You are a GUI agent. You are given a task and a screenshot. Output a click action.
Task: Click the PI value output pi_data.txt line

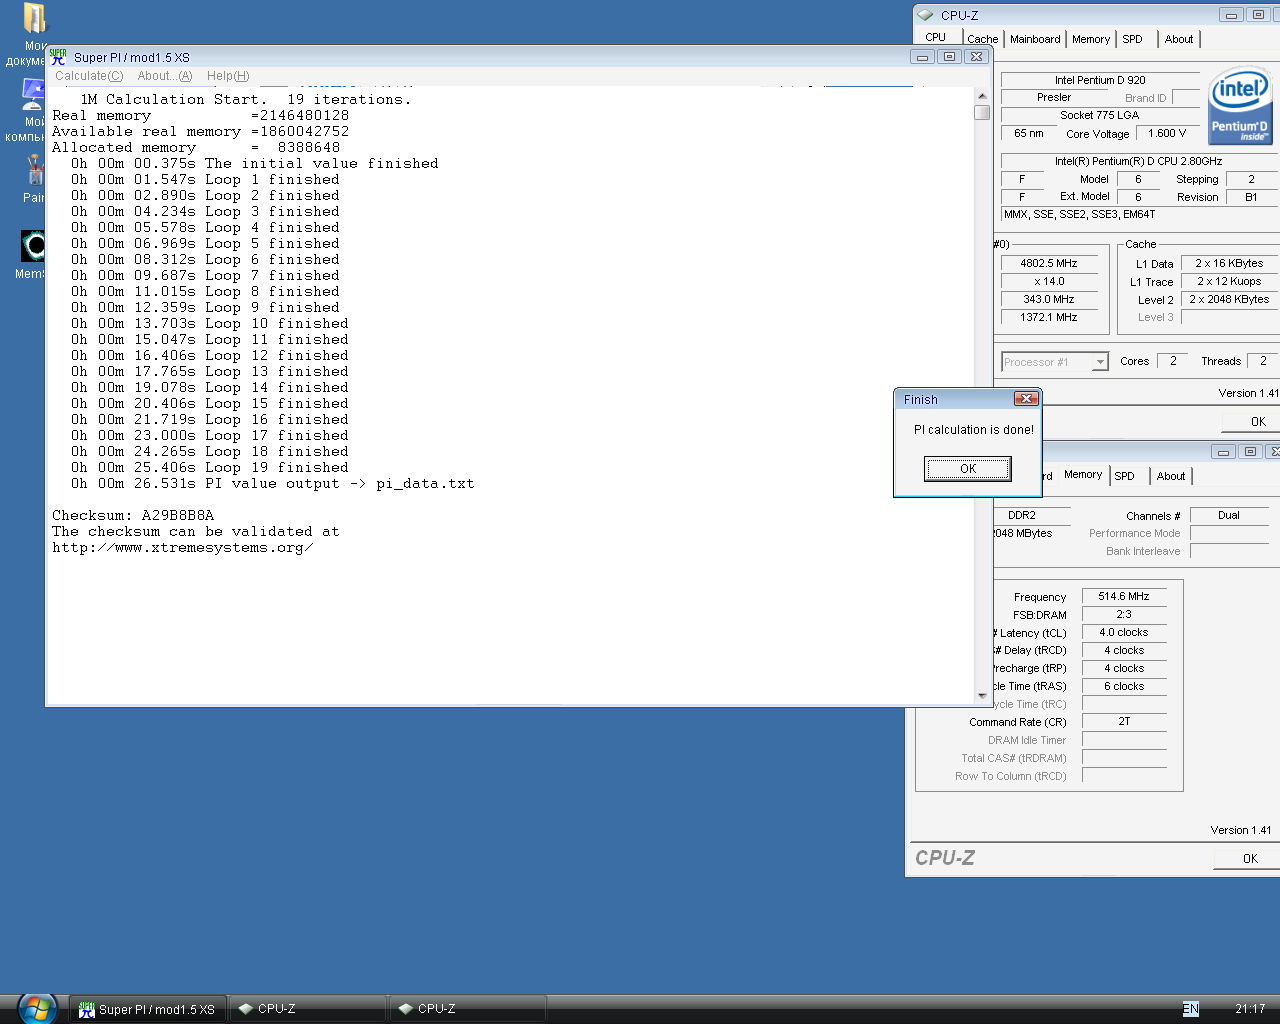272,484
